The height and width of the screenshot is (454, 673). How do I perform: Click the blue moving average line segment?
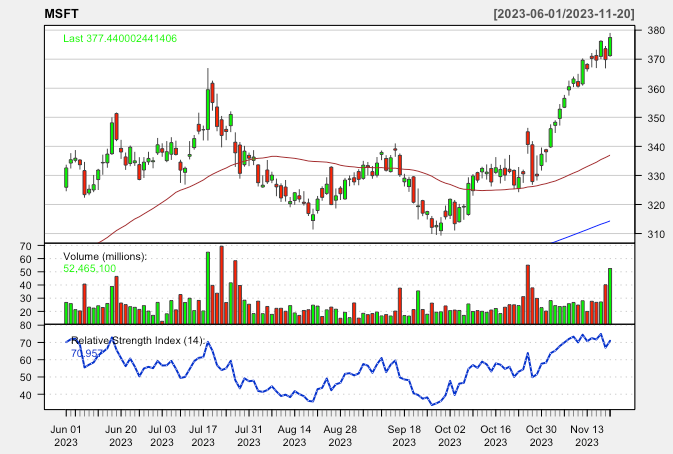pyautogui.click(x=580, y=232)
